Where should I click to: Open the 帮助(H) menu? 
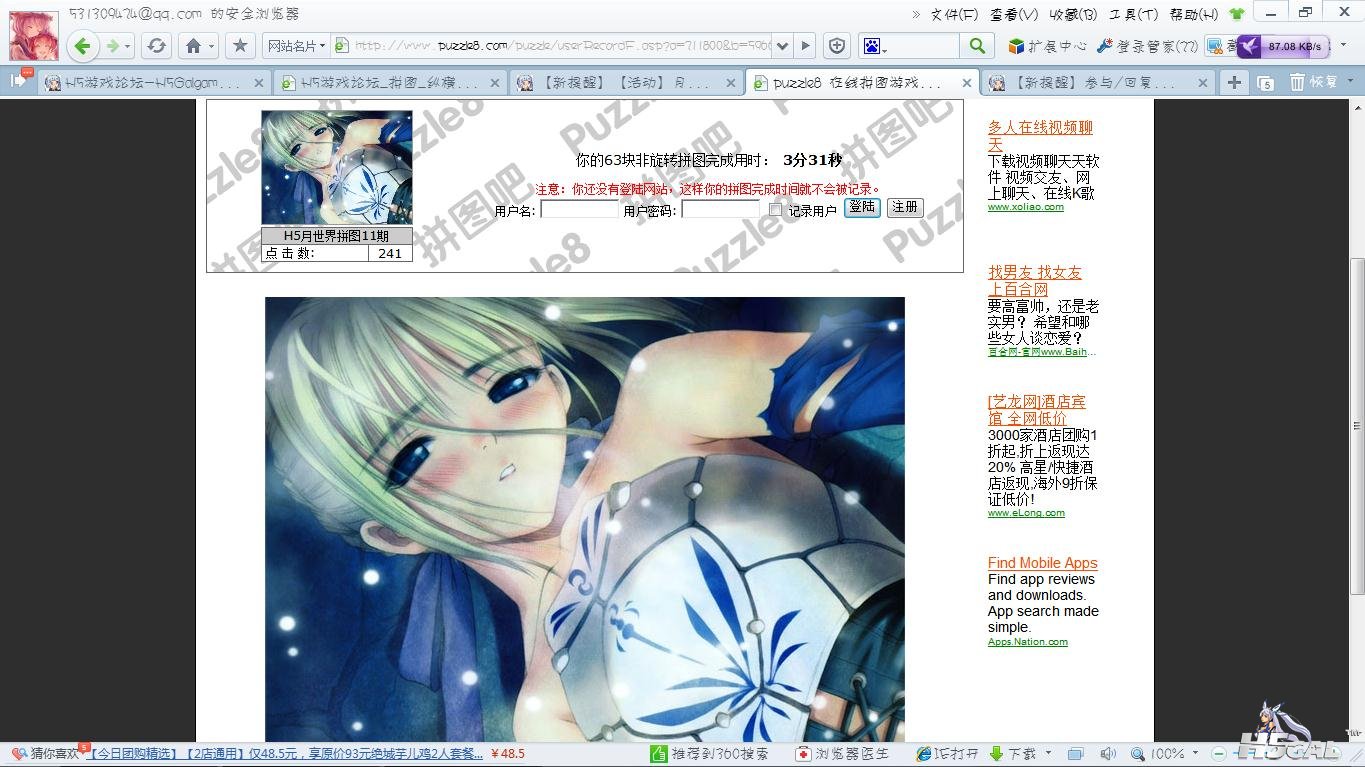tap(1194, 14)
